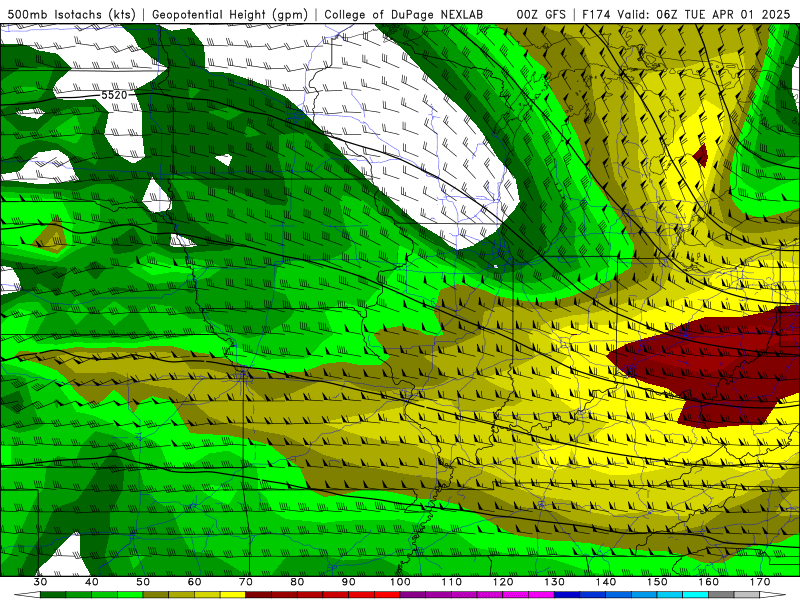Click the bright red swatch ending at 100
This screenshot has height=600, width=800.
387,595
